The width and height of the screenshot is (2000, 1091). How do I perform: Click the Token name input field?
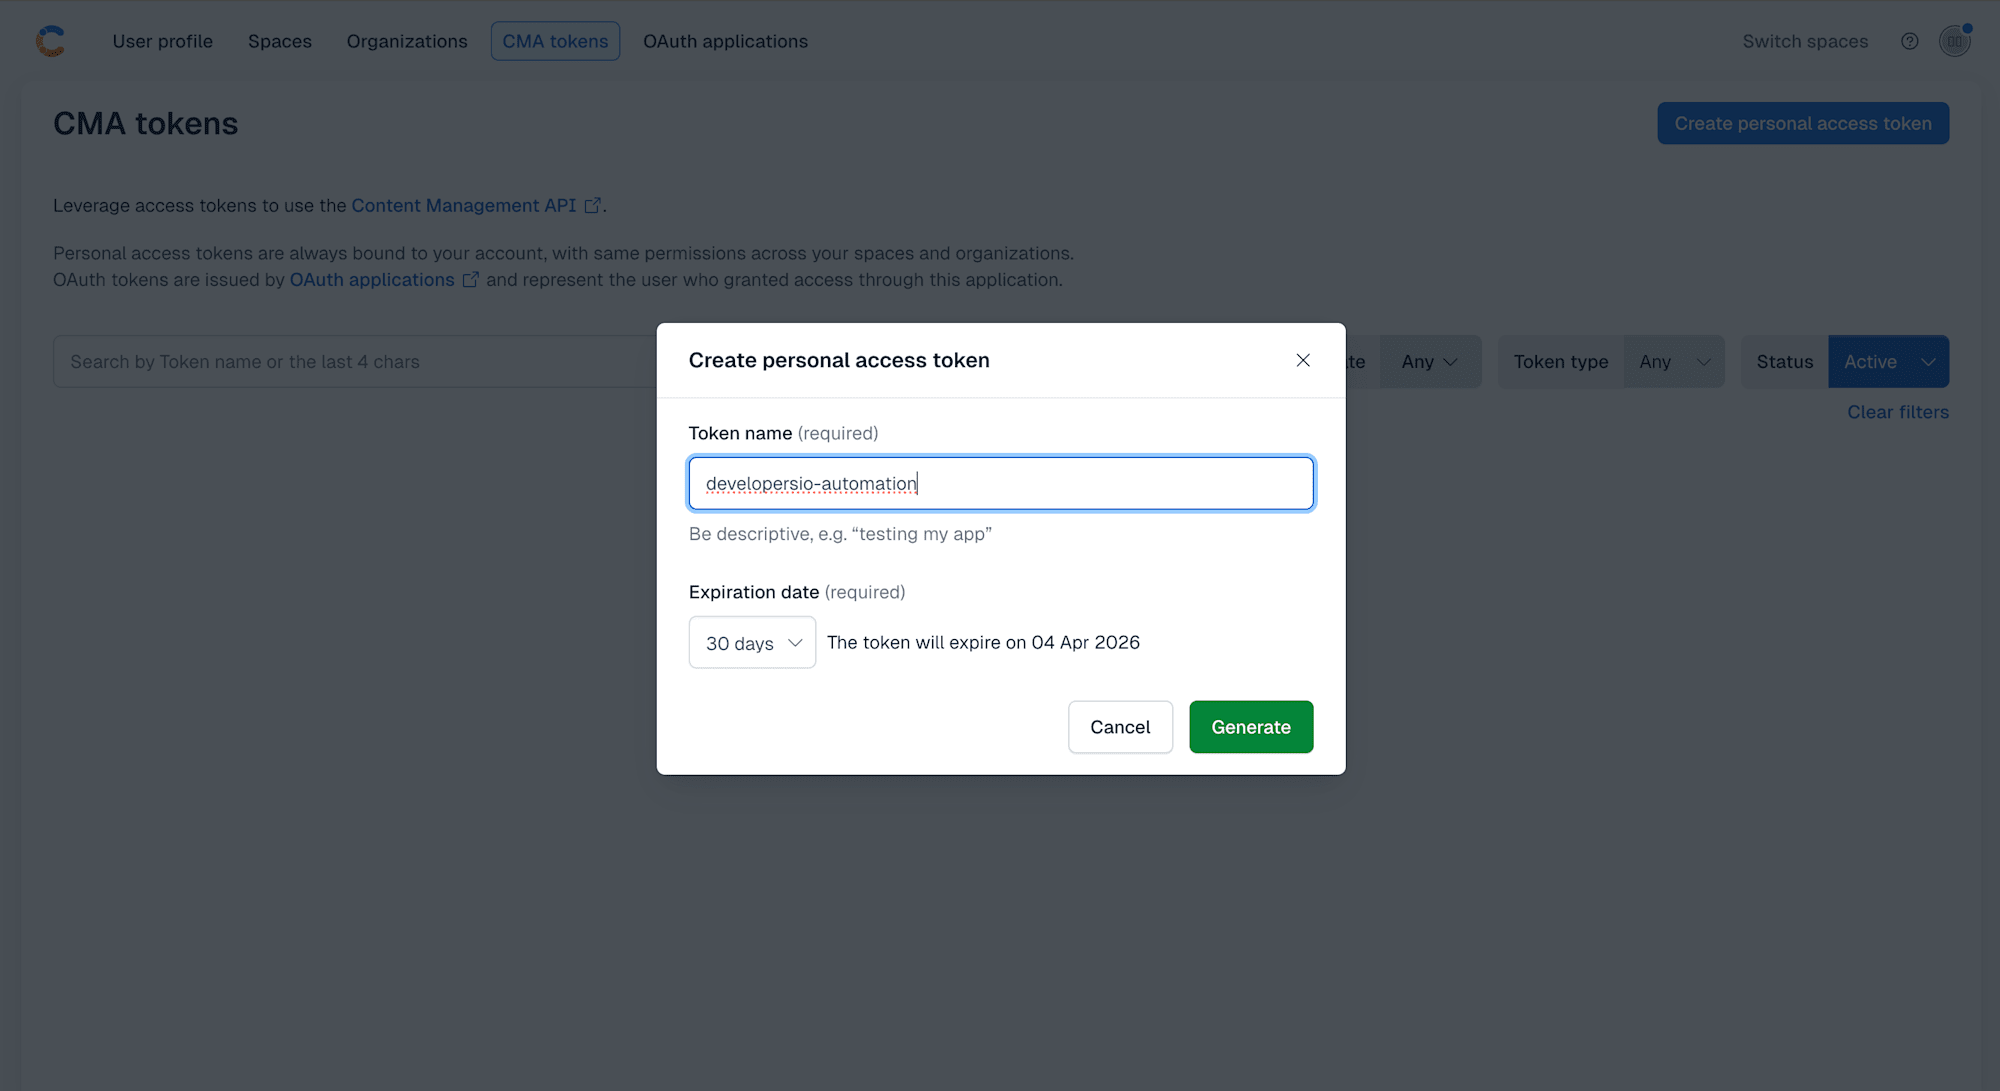[x=1000, y=484]
